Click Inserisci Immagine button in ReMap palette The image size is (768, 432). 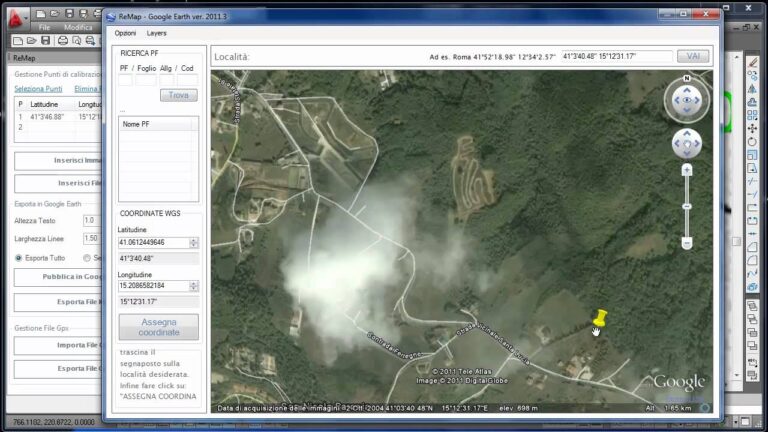[58, 161]
